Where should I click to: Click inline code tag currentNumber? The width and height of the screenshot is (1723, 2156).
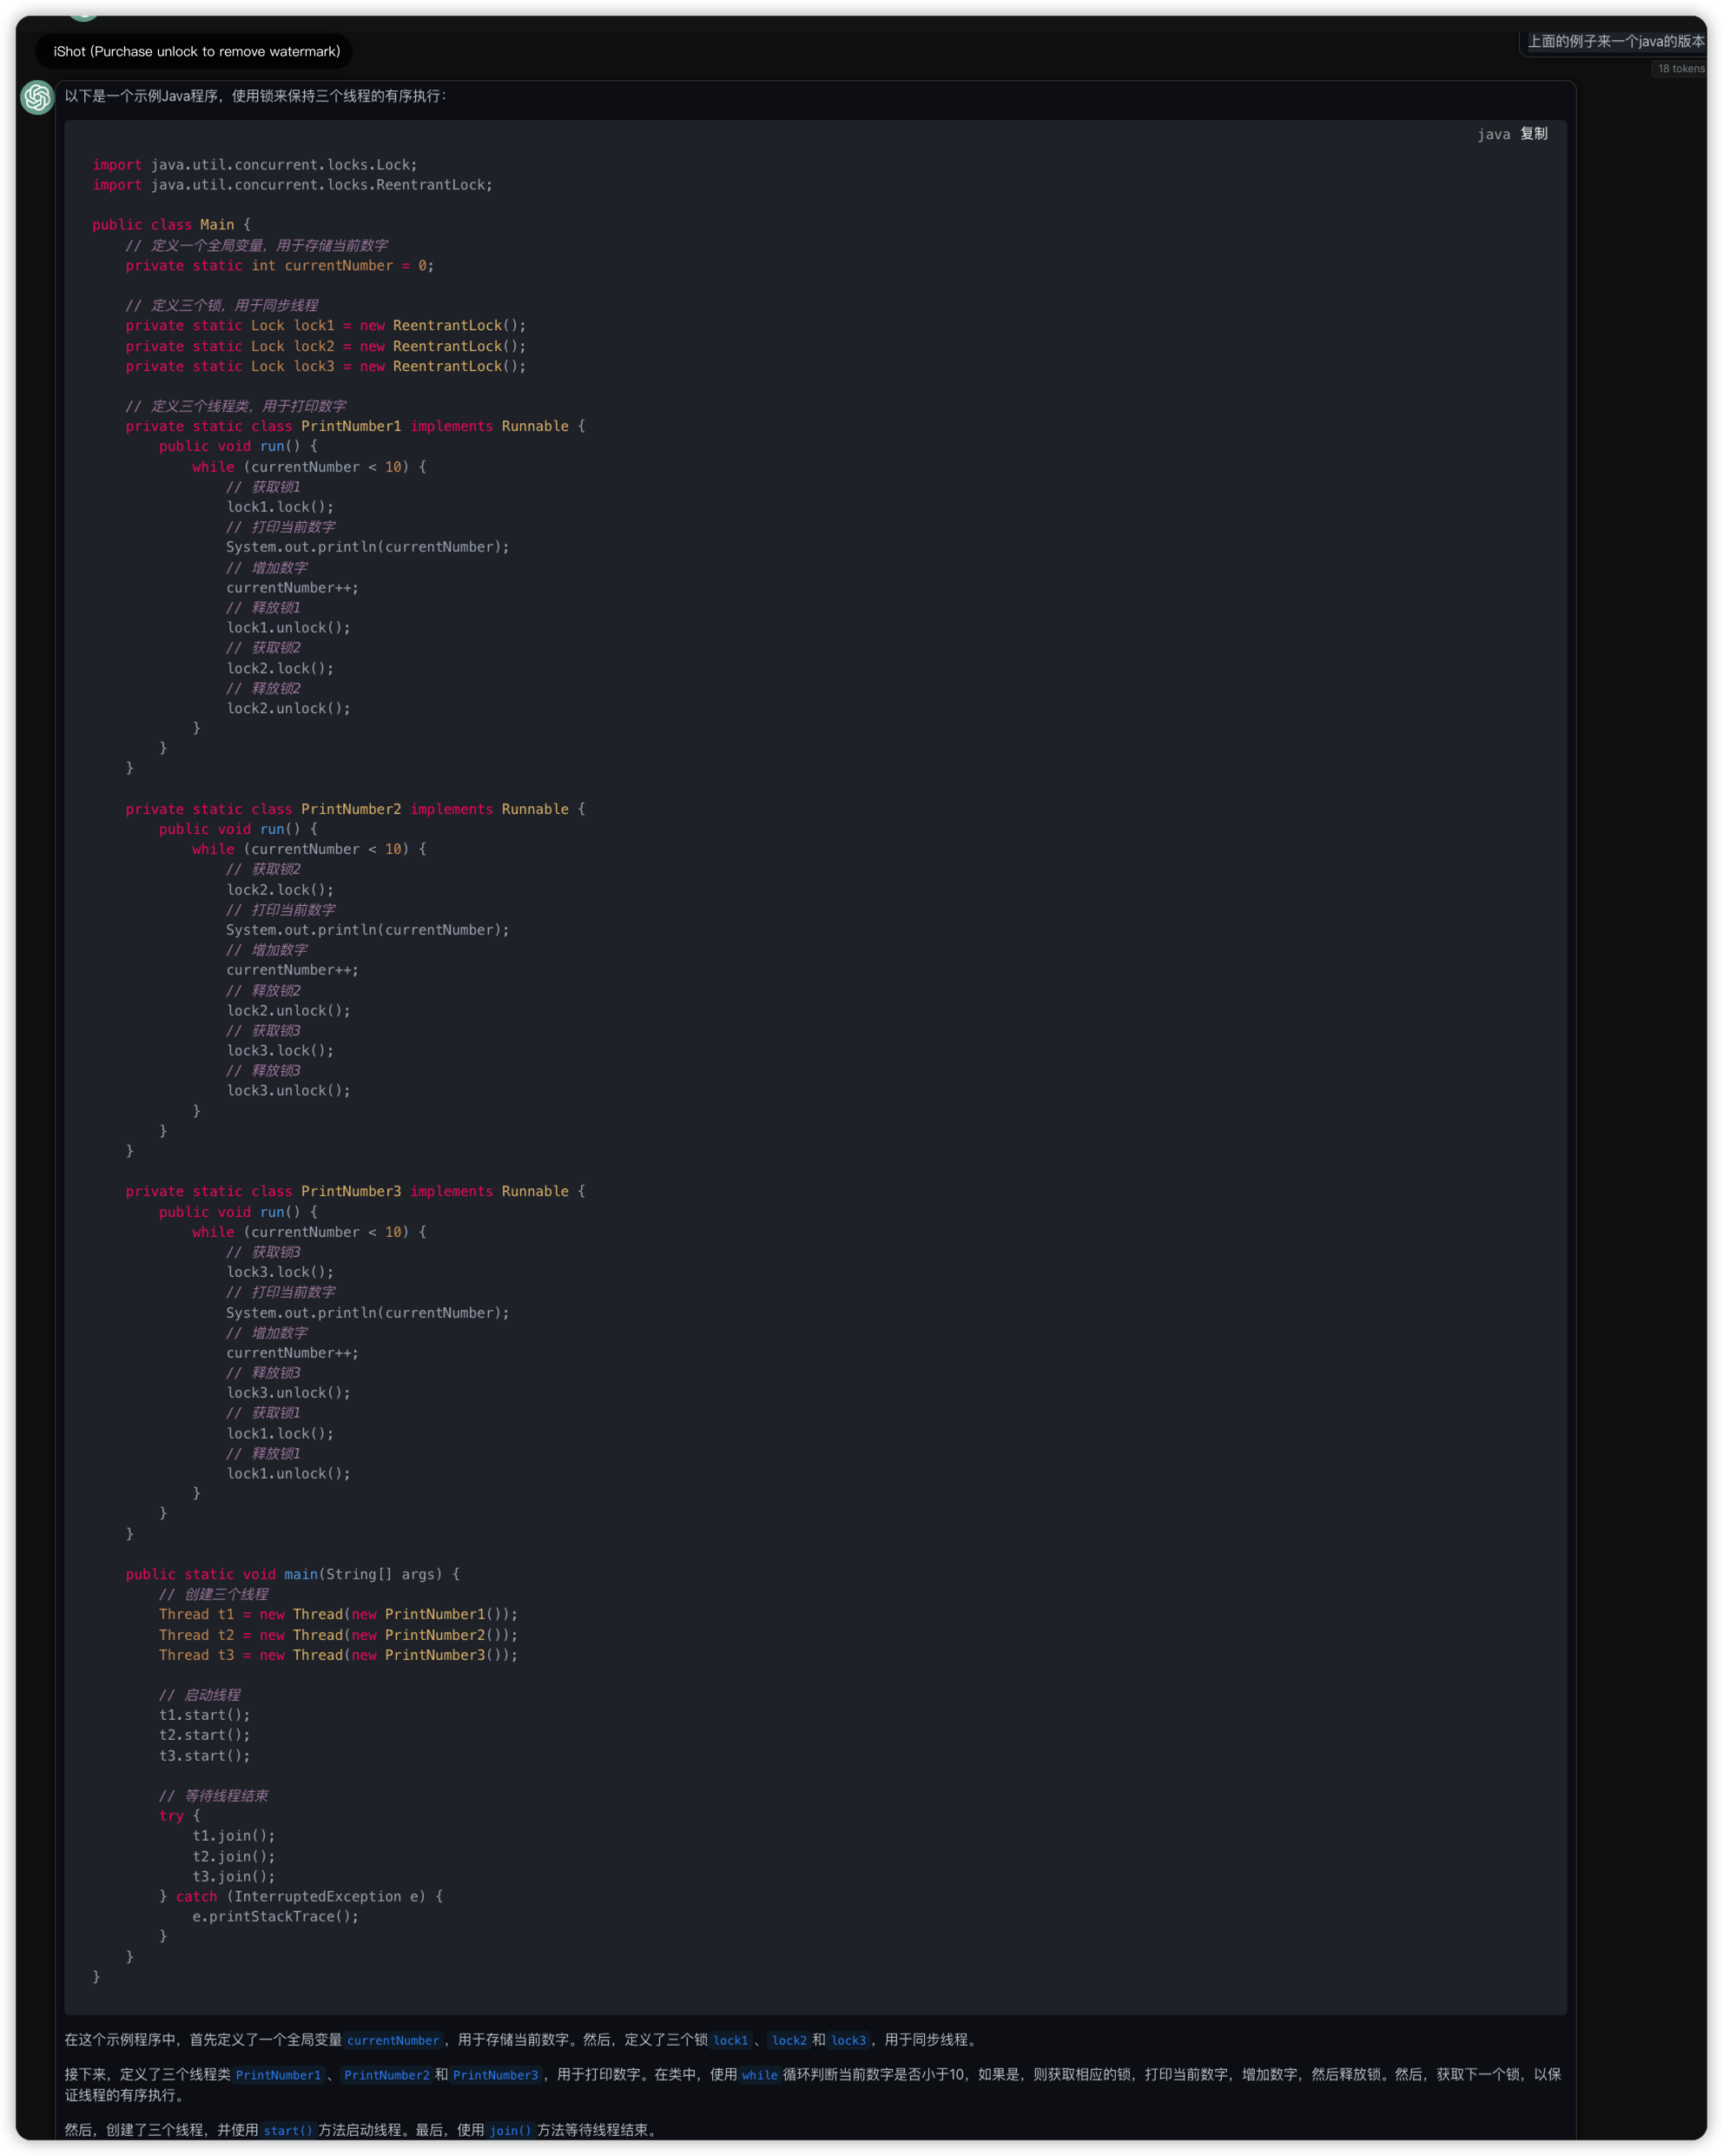click(393, 2040)
